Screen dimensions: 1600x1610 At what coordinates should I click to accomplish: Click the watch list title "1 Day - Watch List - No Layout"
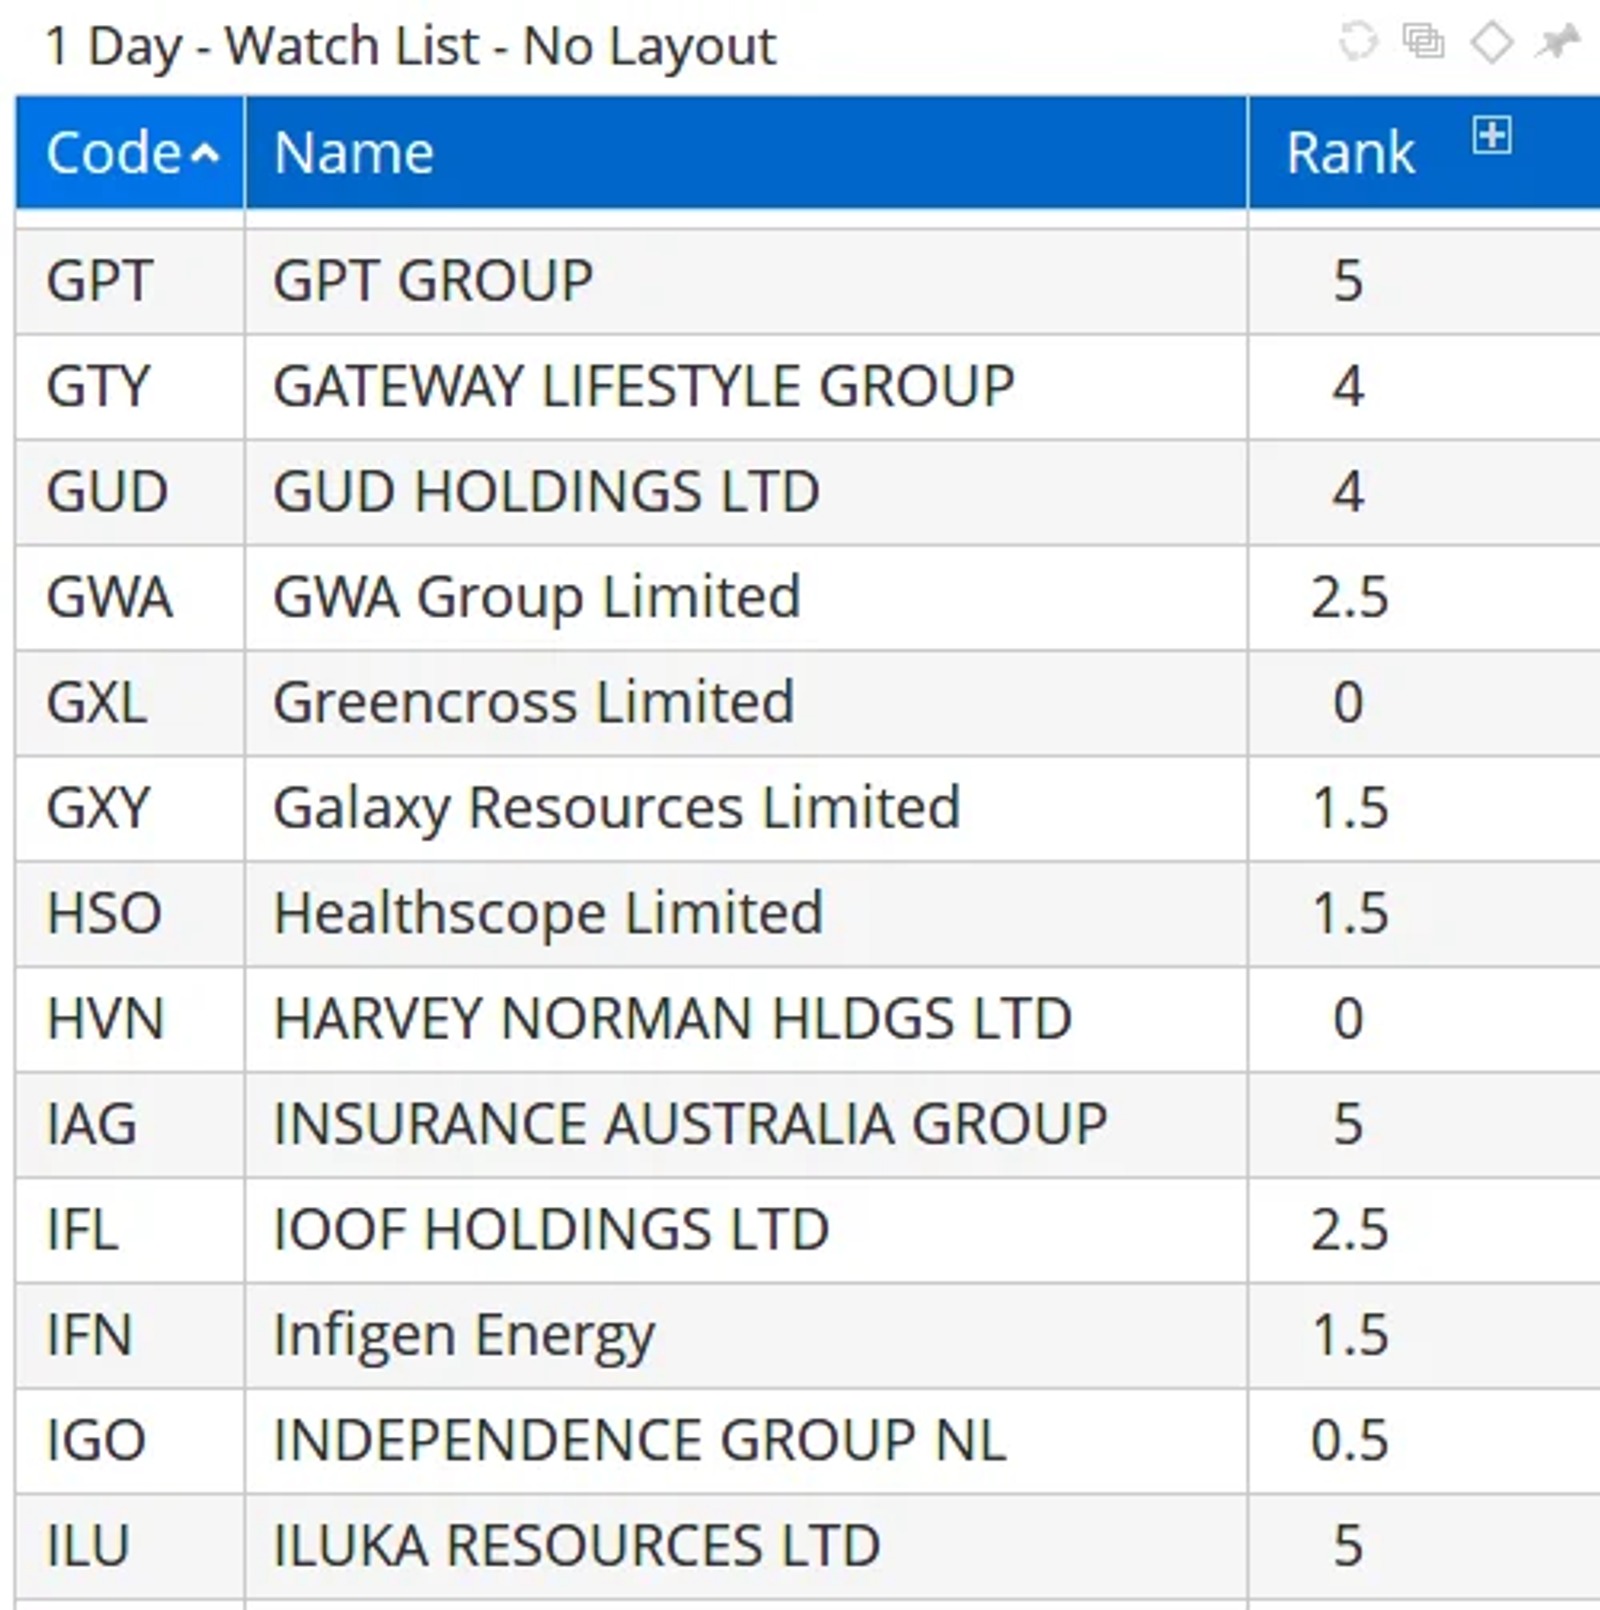click(x=410, y=46)
